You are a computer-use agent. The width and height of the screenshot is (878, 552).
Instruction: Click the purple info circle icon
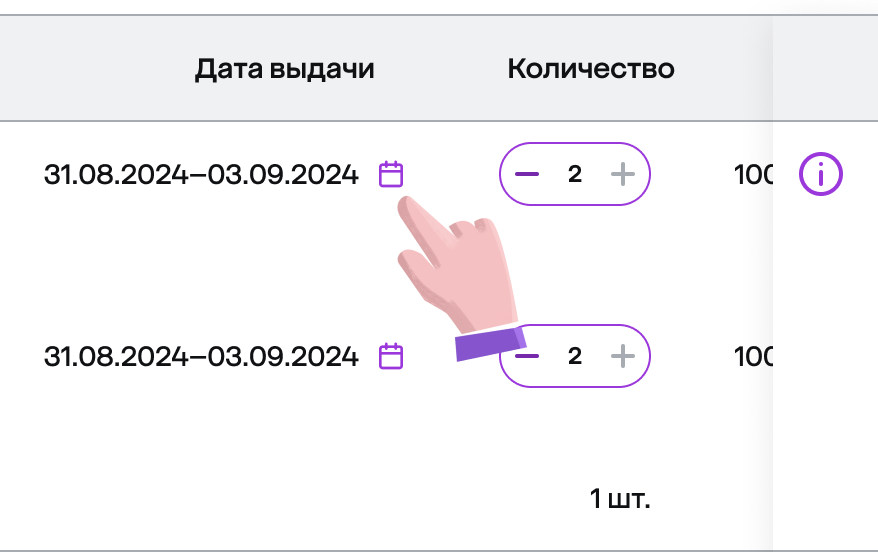820,174
